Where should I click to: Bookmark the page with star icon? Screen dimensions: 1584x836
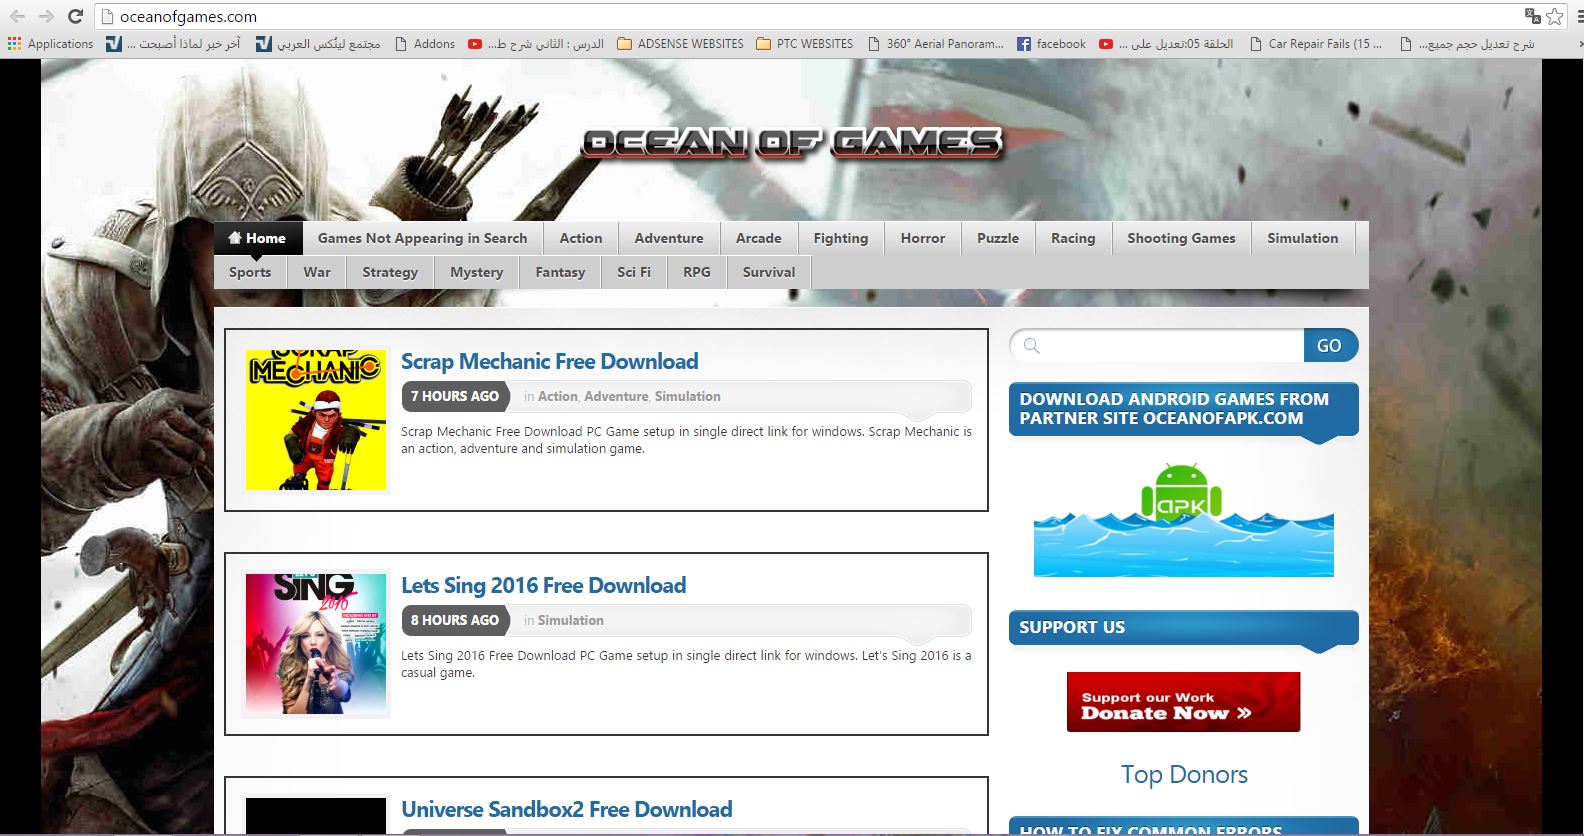click(x=1555, y=16)
